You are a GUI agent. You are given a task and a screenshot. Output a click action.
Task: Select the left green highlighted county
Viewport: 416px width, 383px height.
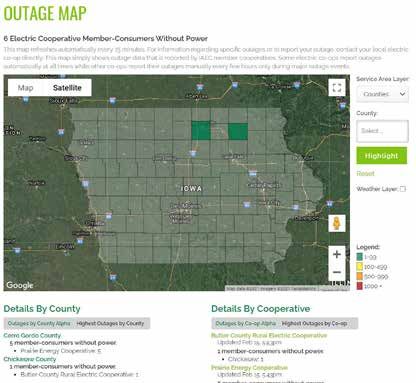point(201,130)
